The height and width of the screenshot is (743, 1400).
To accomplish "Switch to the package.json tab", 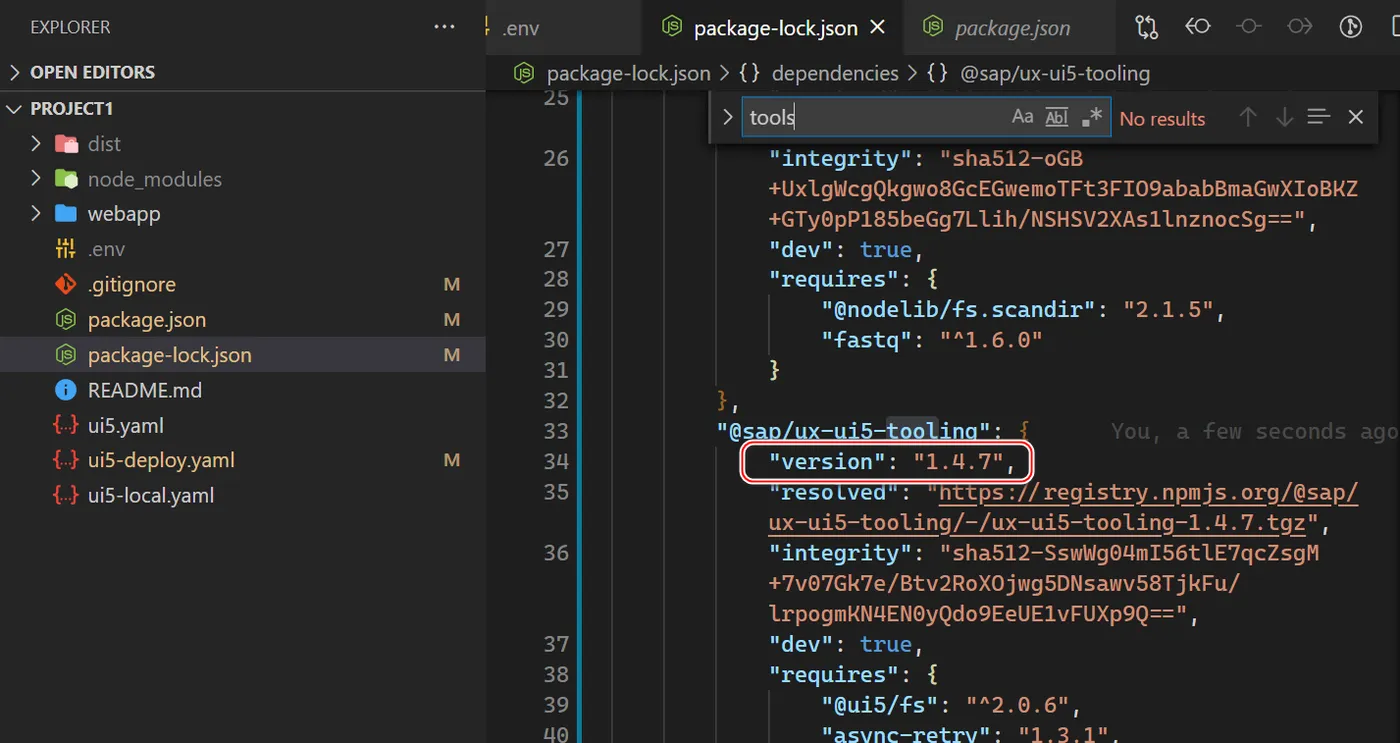I will click(x=1009, y=28).
